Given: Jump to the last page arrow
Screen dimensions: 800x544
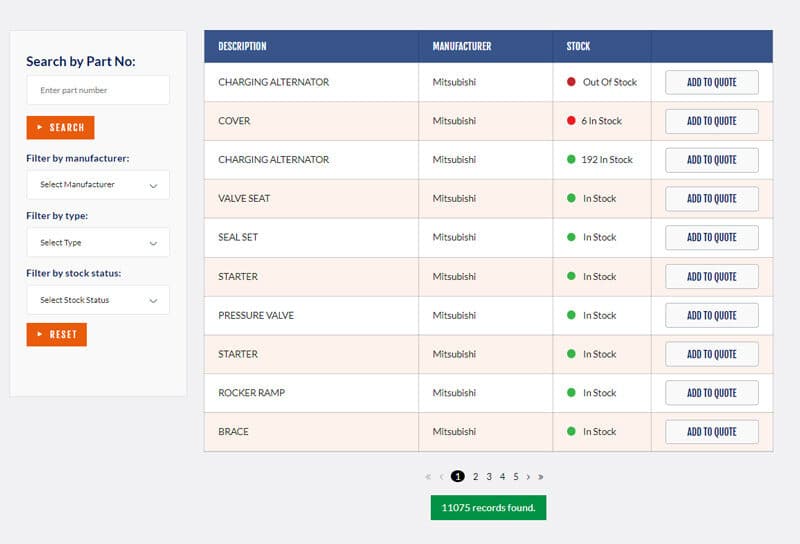Looking at the screenshot, I should [x=541, y=477].
